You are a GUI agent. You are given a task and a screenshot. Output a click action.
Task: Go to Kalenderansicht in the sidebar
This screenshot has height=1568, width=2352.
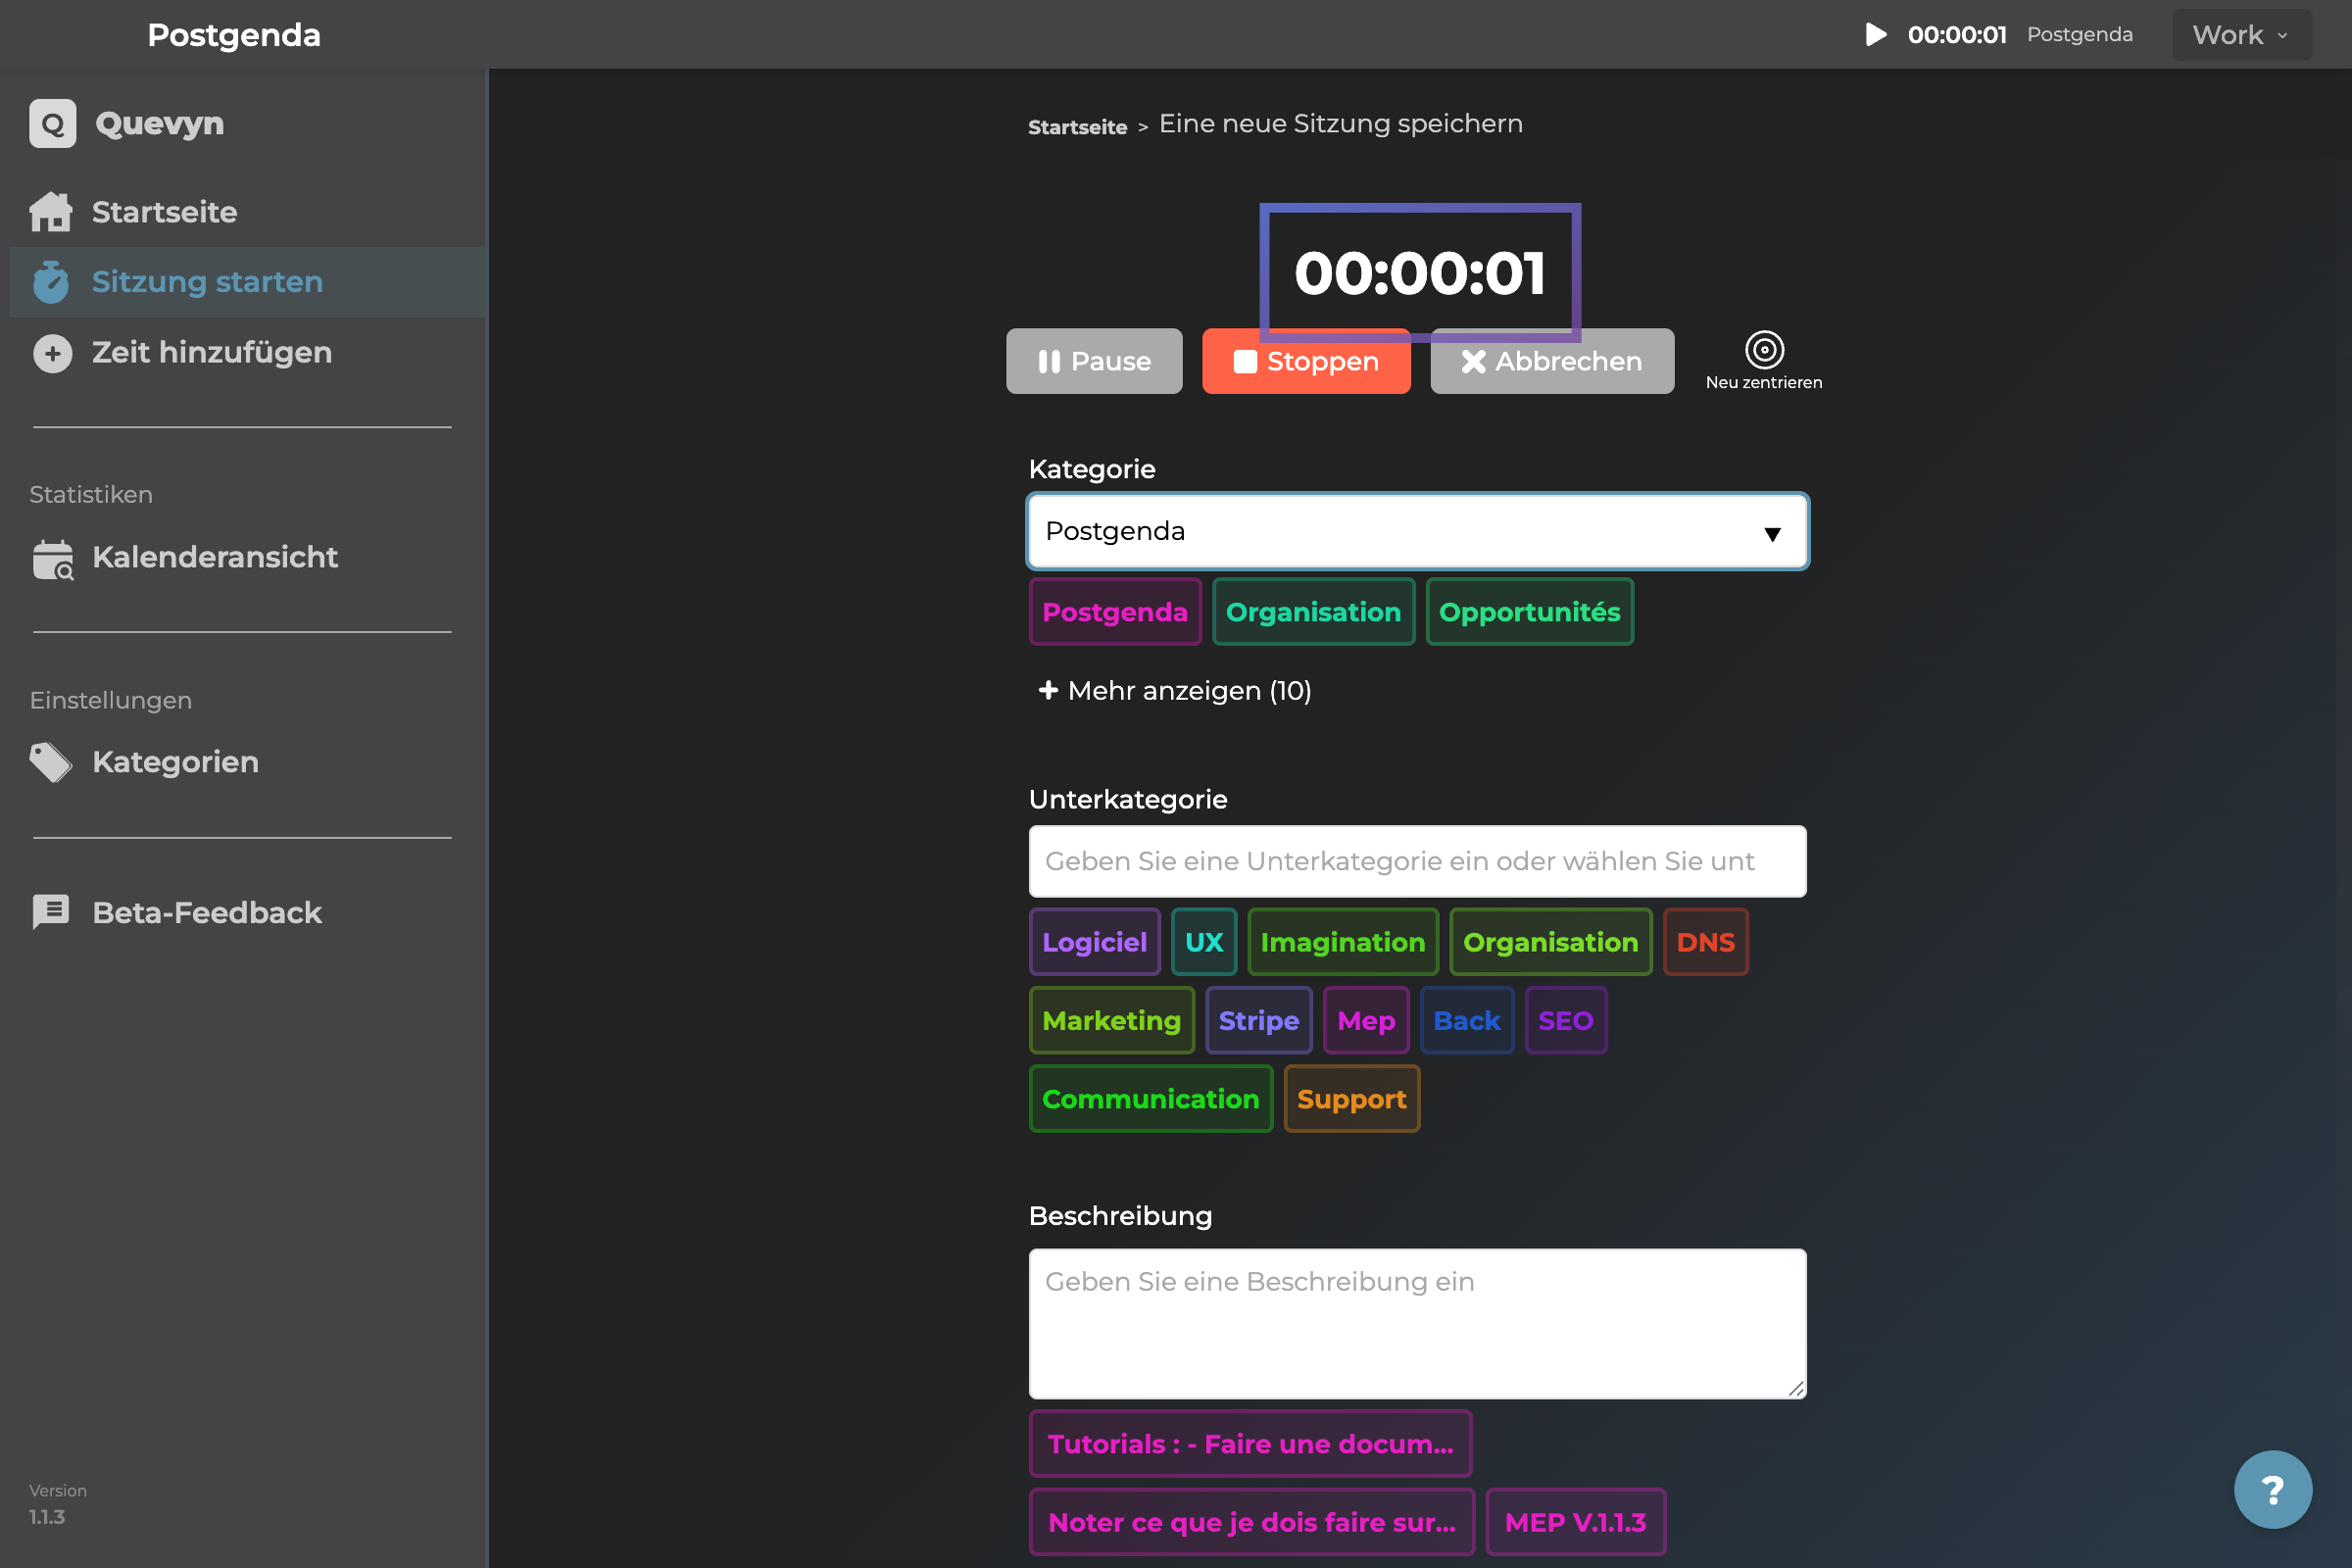248,558
